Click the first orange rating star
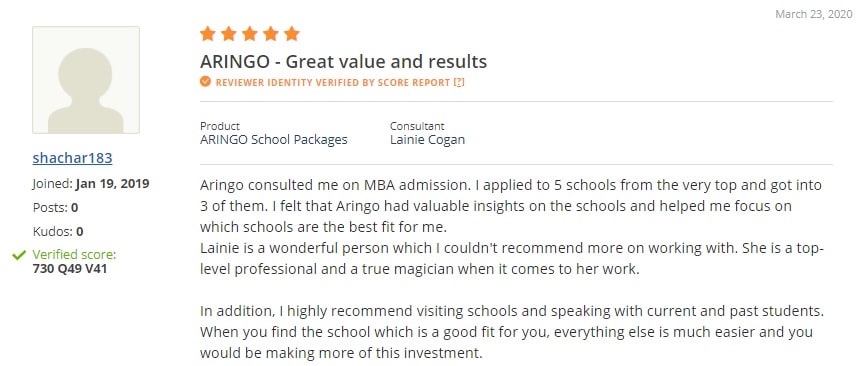The image size is (865, 366). click(x=207, y=34)
